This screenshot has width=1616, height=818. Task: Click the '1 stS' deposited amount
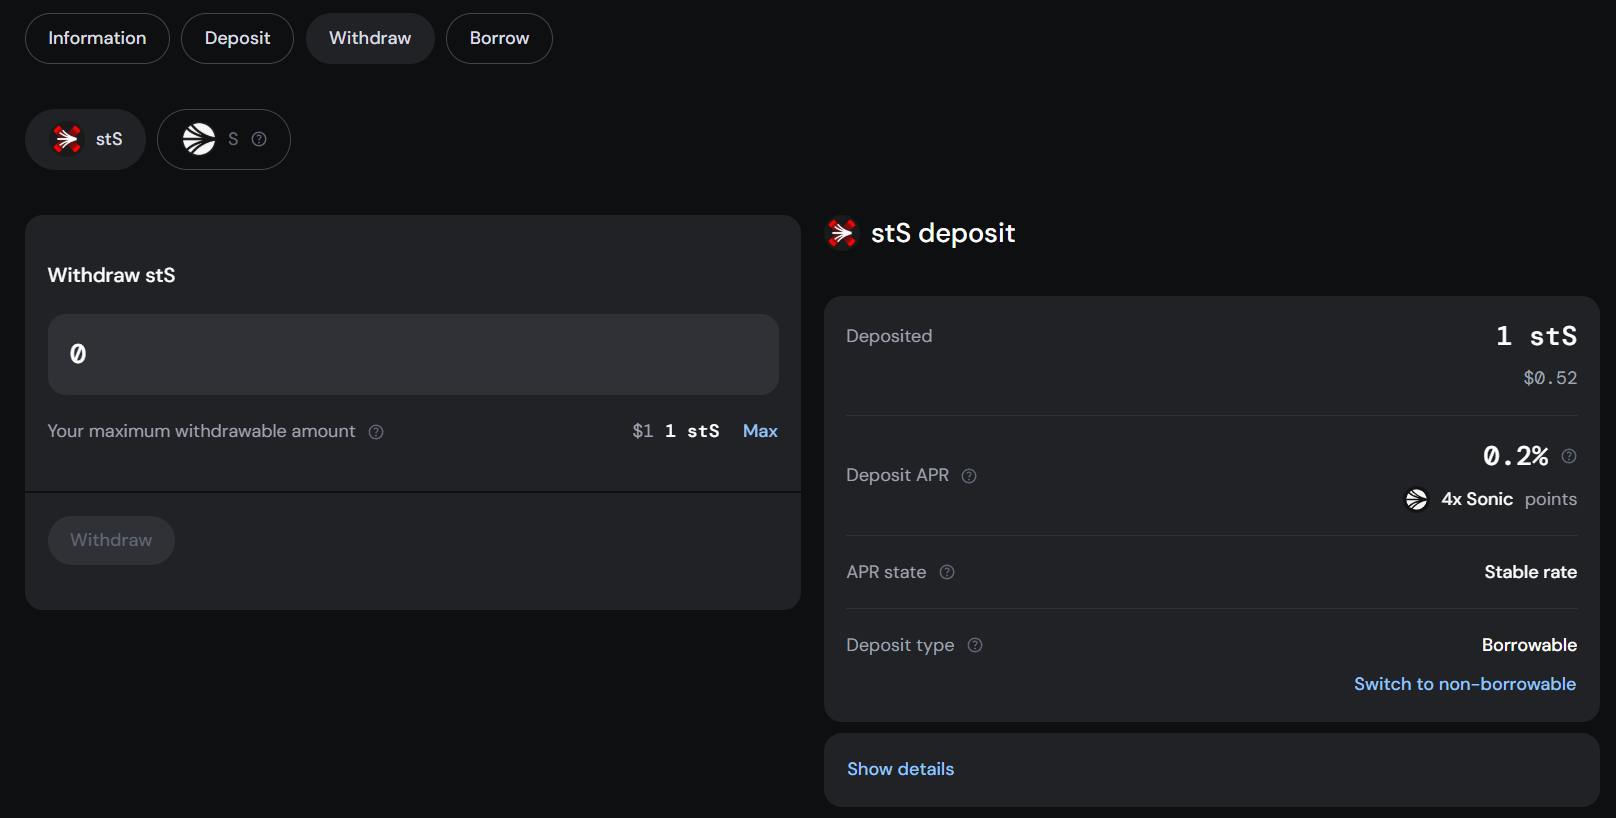coord(1536,336)
